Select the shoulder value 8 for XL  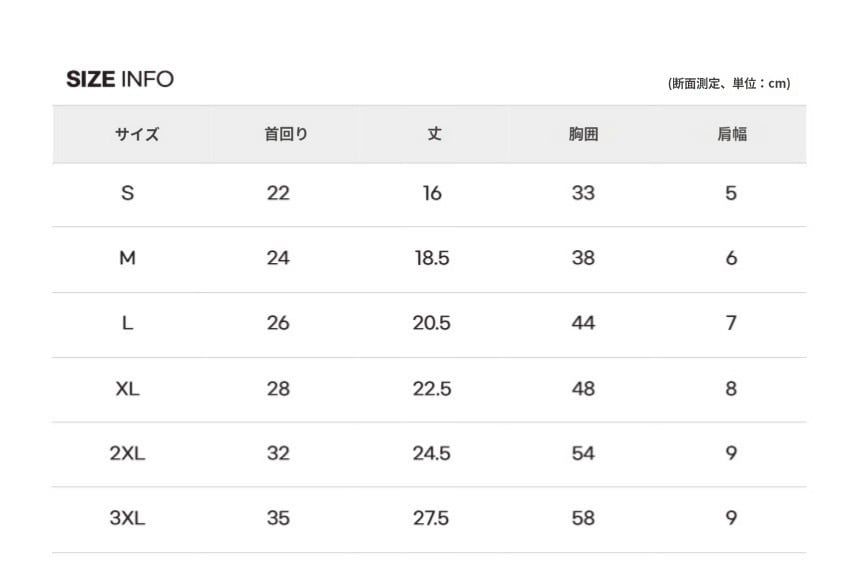coord(731,388)
